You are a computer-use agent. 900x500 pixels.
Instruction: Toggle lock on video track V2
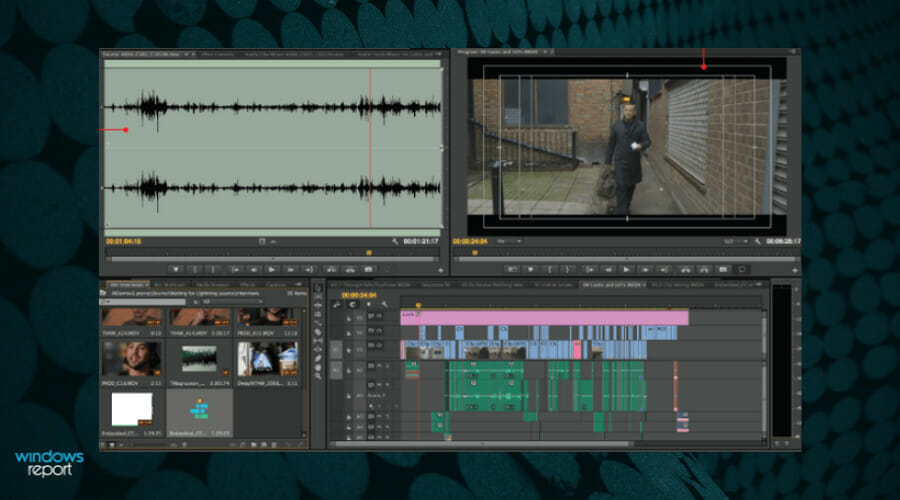point(349,334)
